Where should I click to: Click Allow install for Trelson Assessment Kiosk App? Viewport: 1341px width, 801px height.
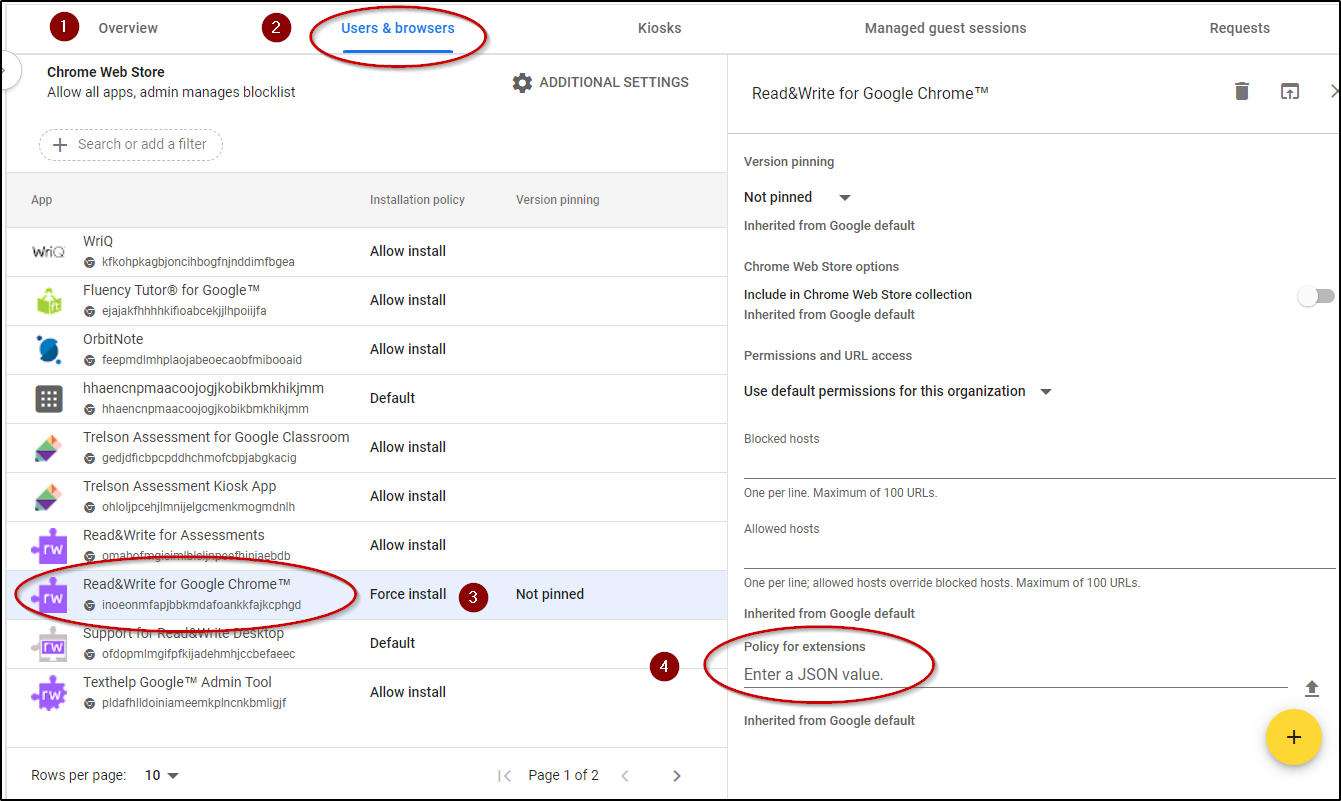pos(408,496)
